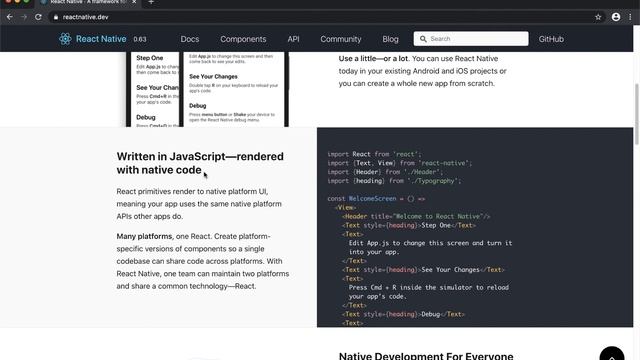The image size is (640, 360).
Task: Open a new tab with the plus icon
Action: [151, 2]
